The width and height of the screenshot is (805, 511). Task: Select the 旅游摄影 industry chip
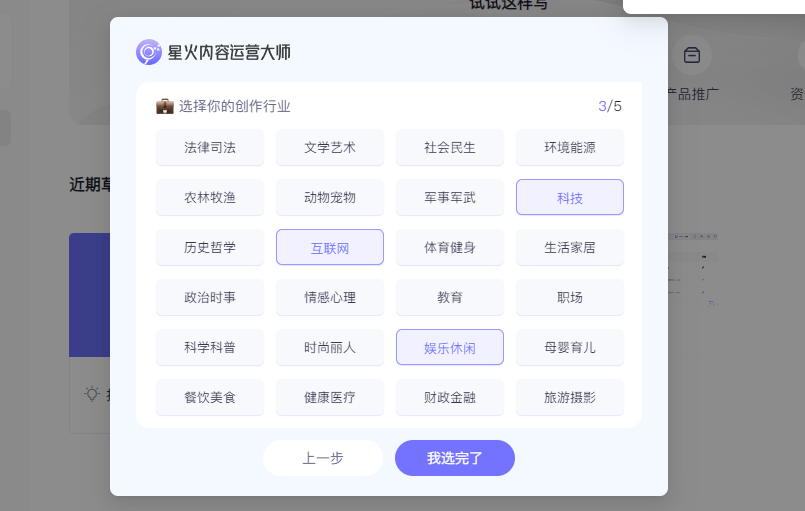click(x=570, y=397)
